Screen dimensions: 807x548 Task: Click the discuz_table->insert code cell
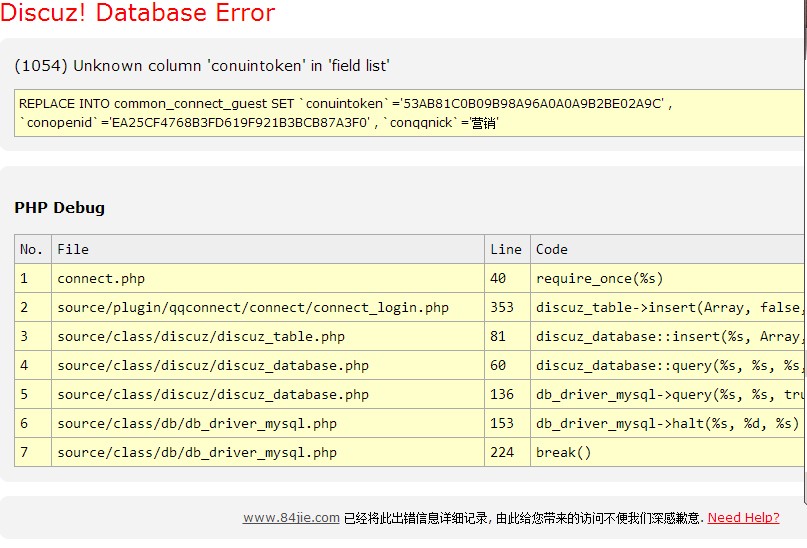point(668,308)
